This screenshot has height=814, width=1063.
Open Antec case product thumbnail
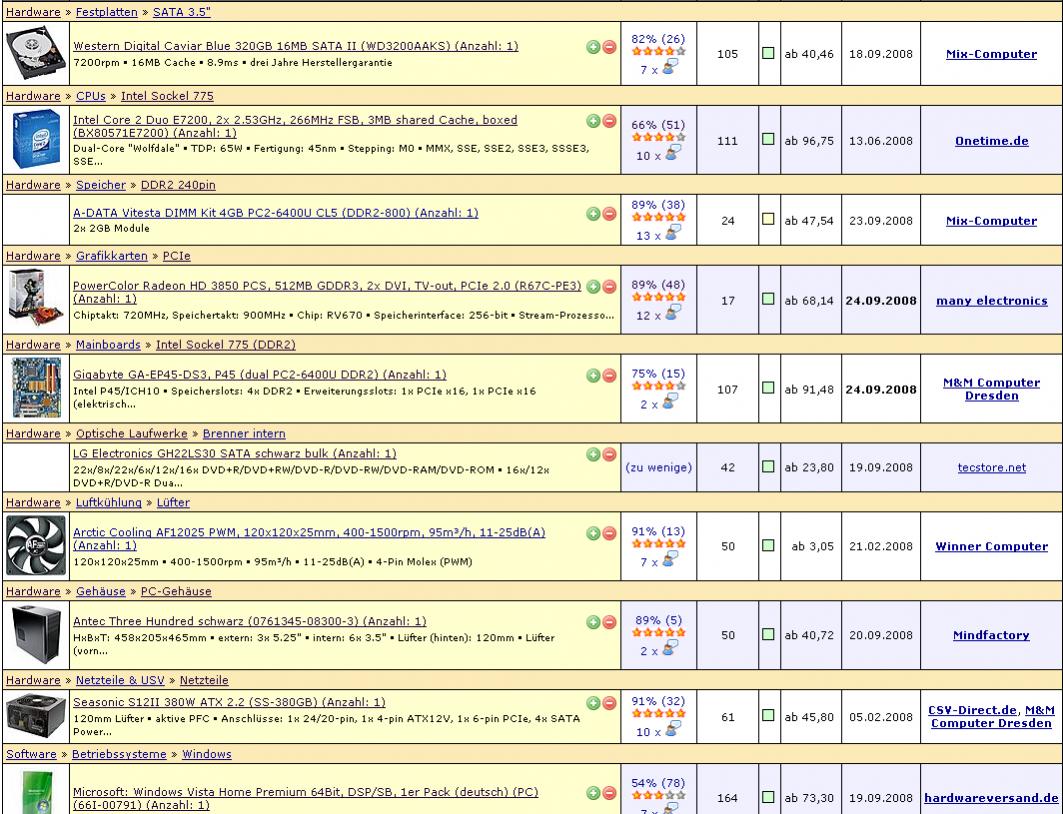point(36,634)
